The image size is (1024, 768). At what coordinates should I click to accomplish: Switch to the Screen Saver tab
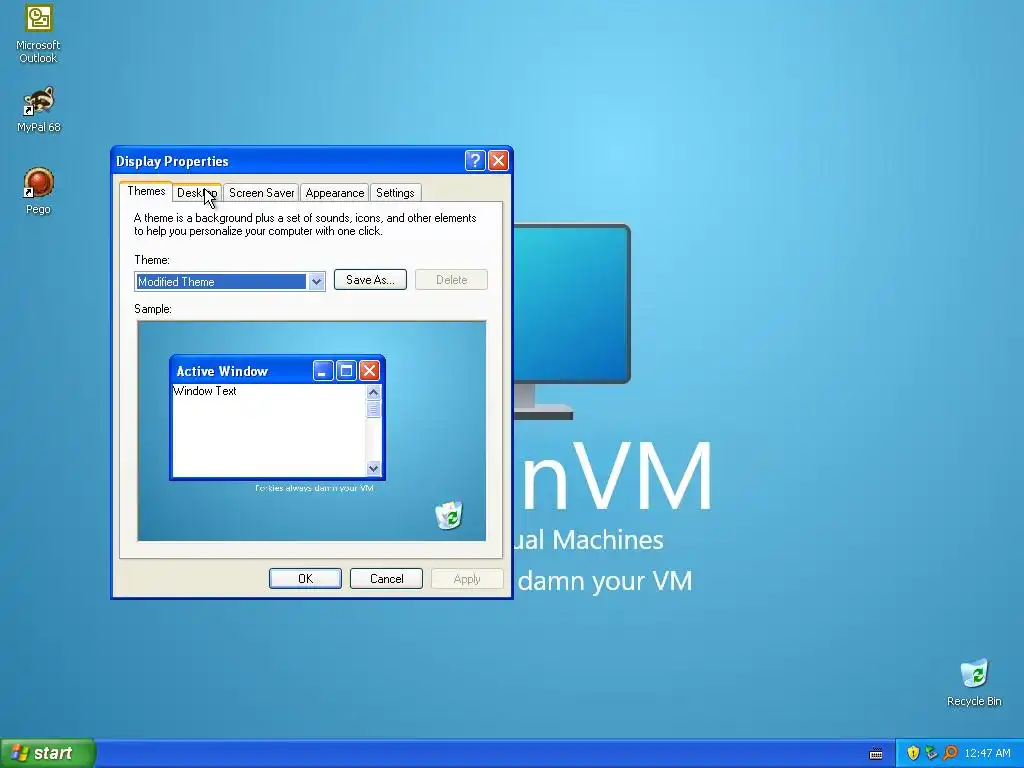(x=261, y=193)
